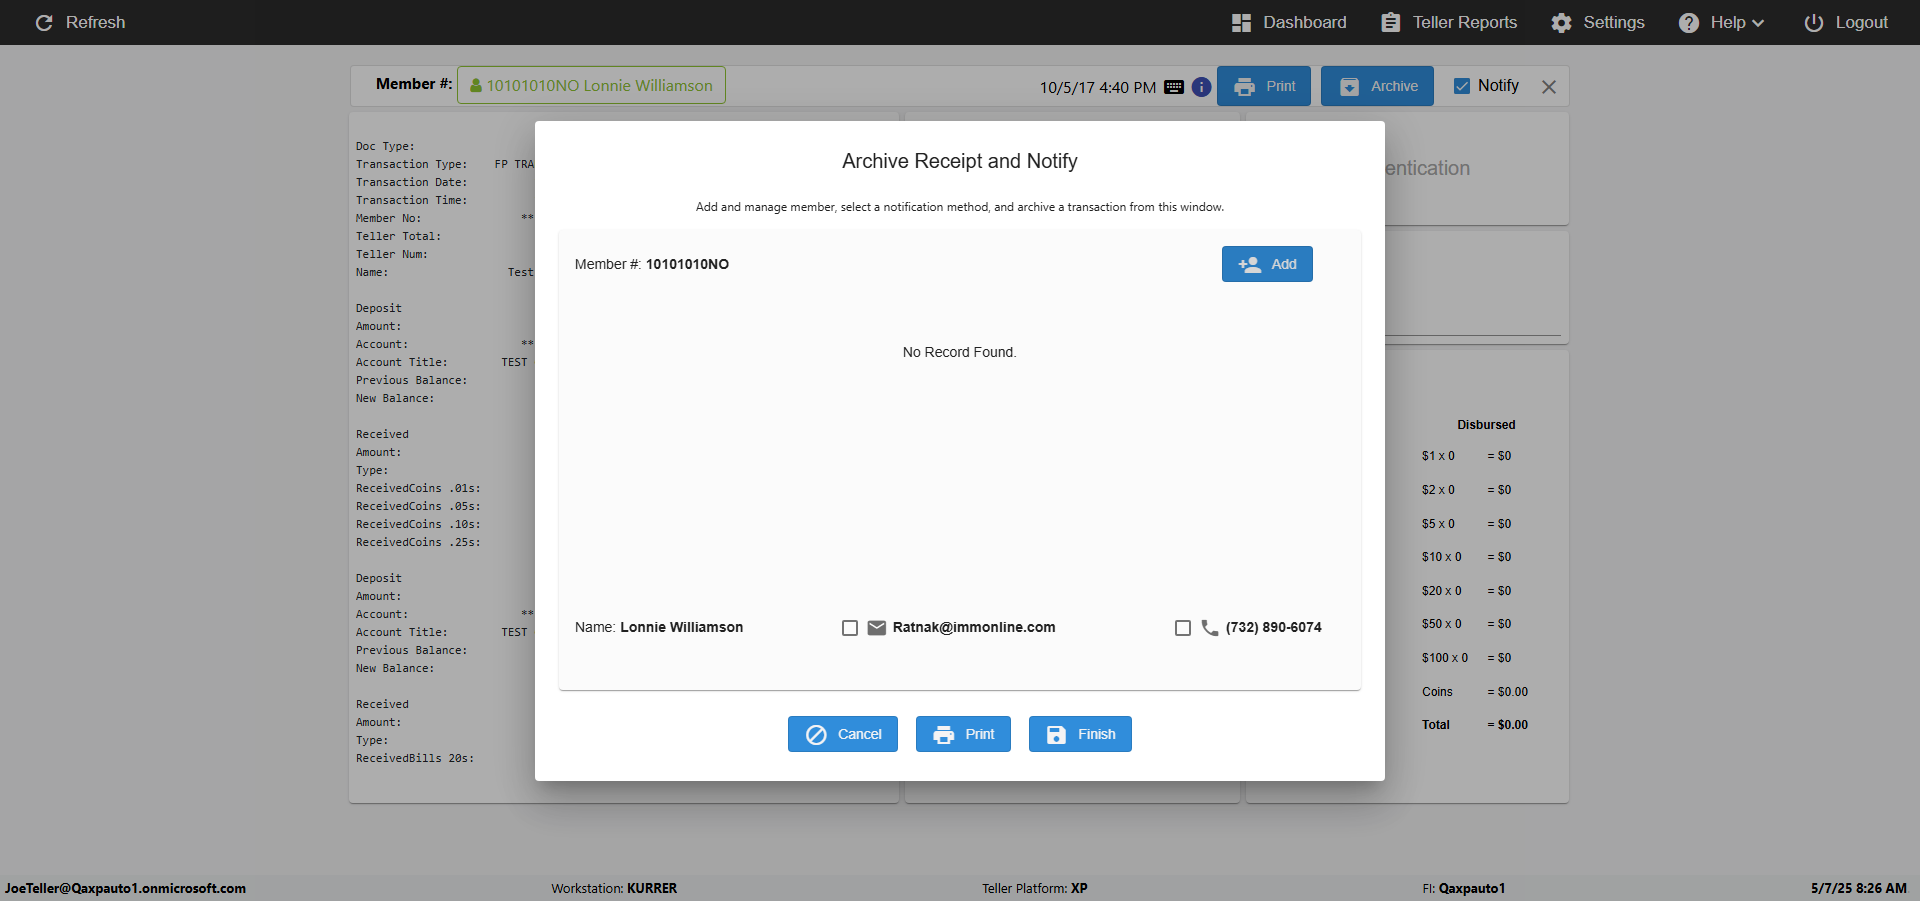Viewport: 1920px width, 901px height.
Task: Click FI: Qaxpauto1 in status bar
Action: (x=1464, y=888)
